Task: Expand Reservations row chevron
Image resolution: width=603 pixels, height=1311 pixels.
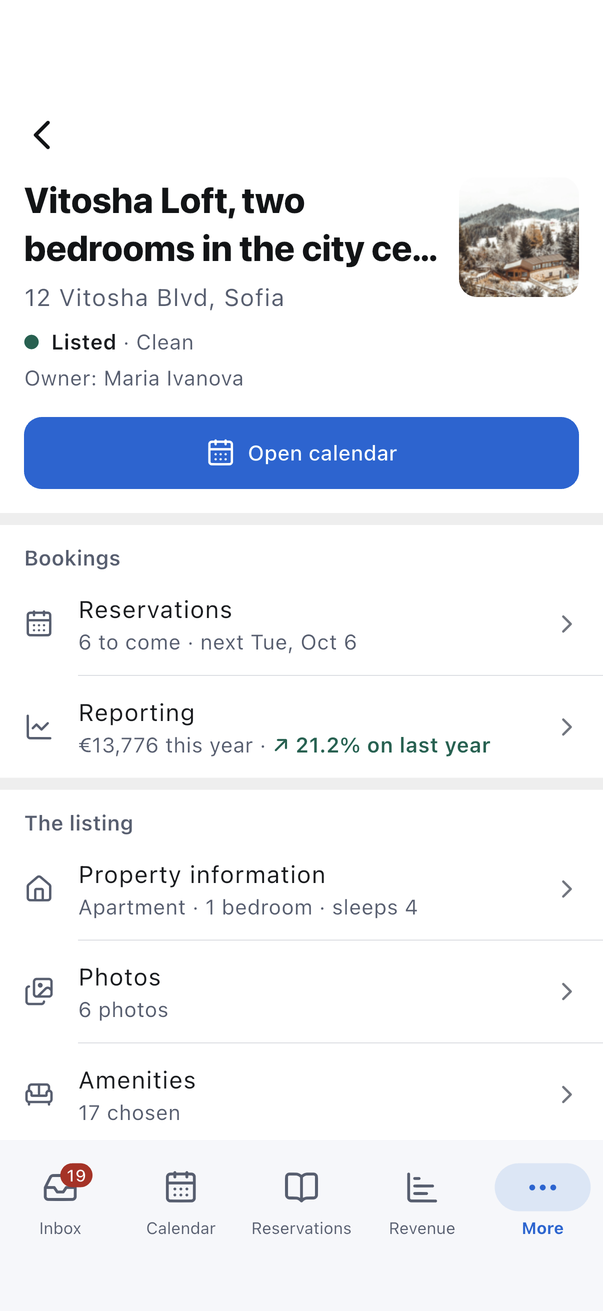Action: coord(567,624)
